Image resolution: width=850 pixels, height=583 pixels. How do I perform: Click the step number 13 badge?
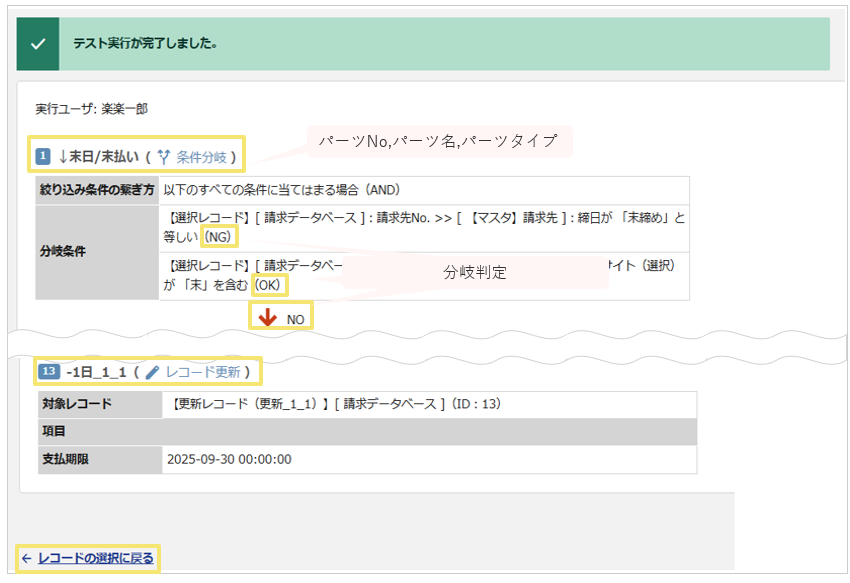[49, 371]
